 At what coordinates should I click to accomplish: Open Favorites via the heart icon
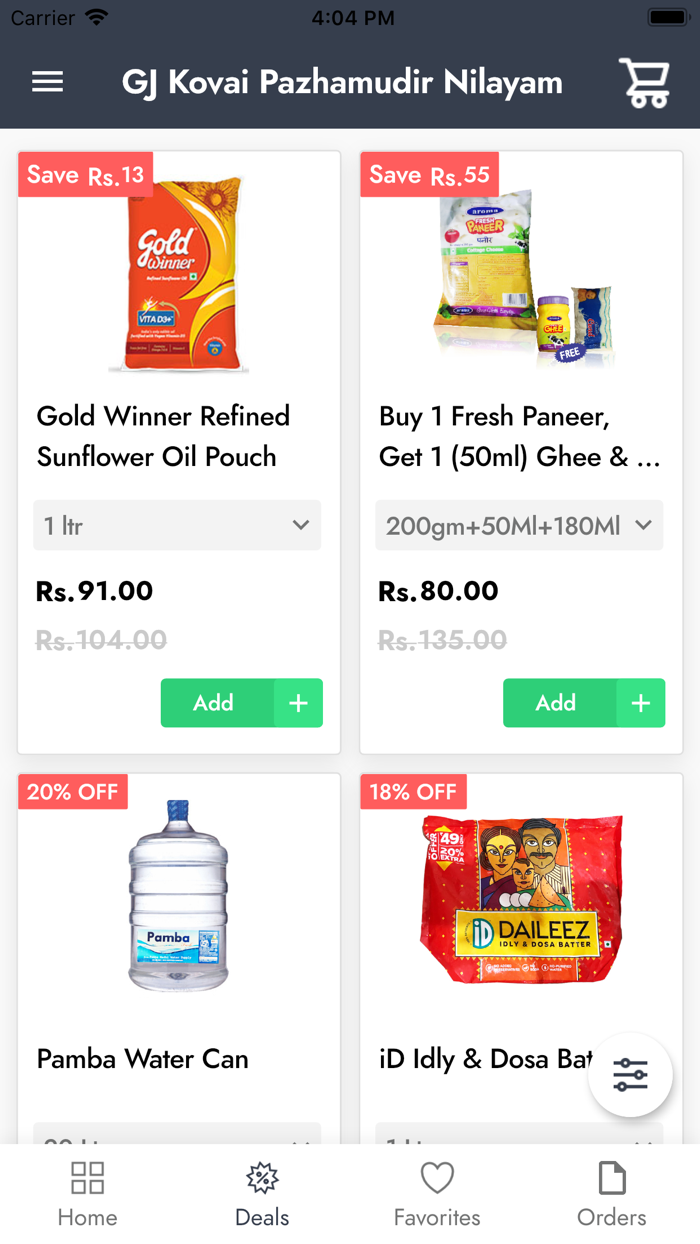(437, 1178)
